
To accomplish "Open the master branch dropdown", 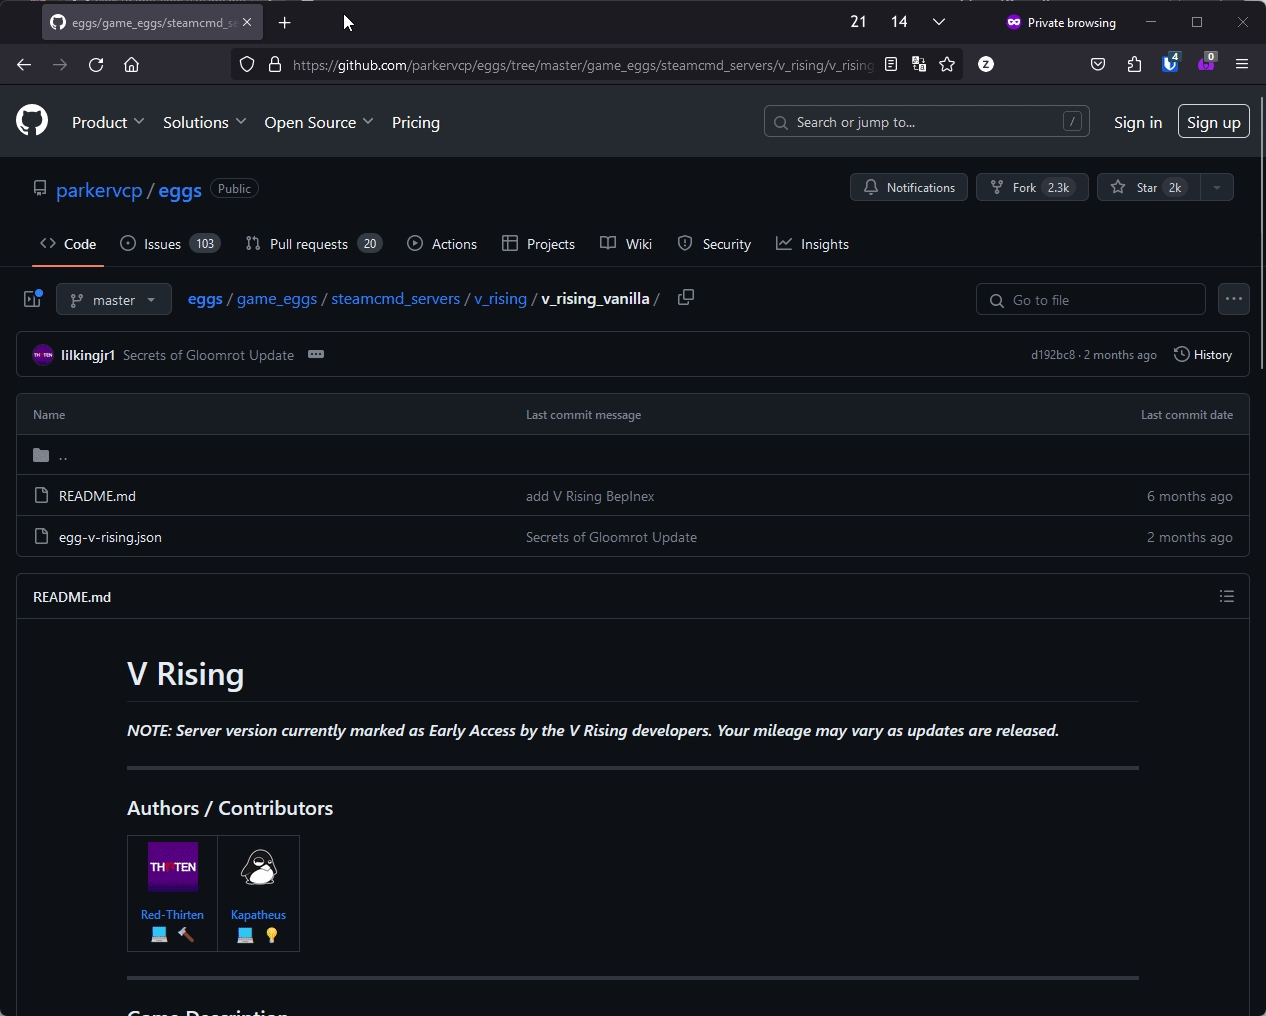I will (114, 300).
